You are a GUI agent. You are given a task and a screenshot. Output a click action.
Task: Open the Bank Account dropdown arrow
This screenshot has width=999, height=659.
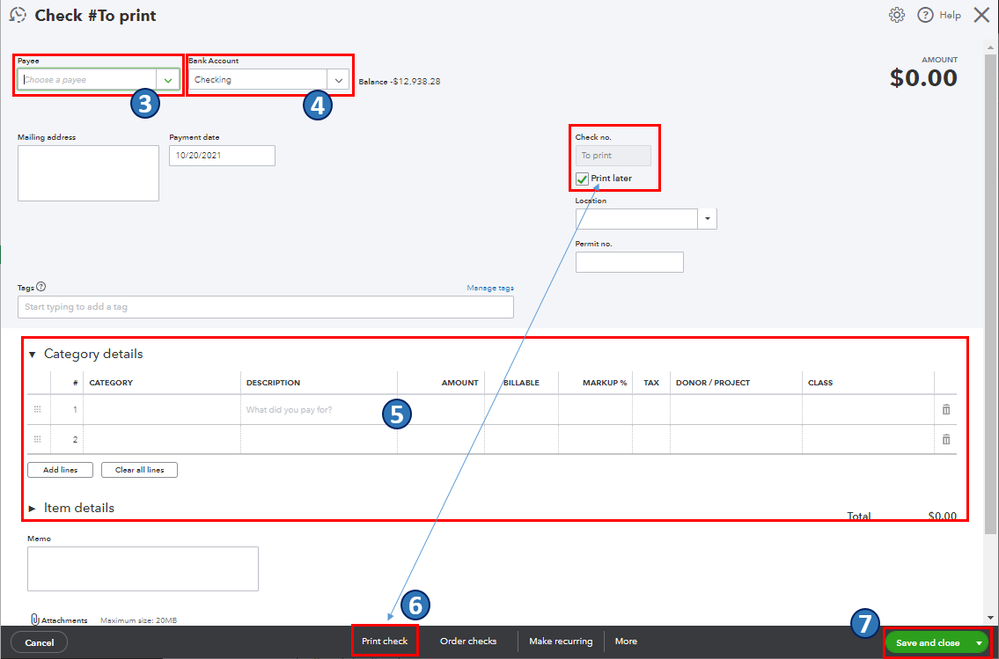point(338,80)
